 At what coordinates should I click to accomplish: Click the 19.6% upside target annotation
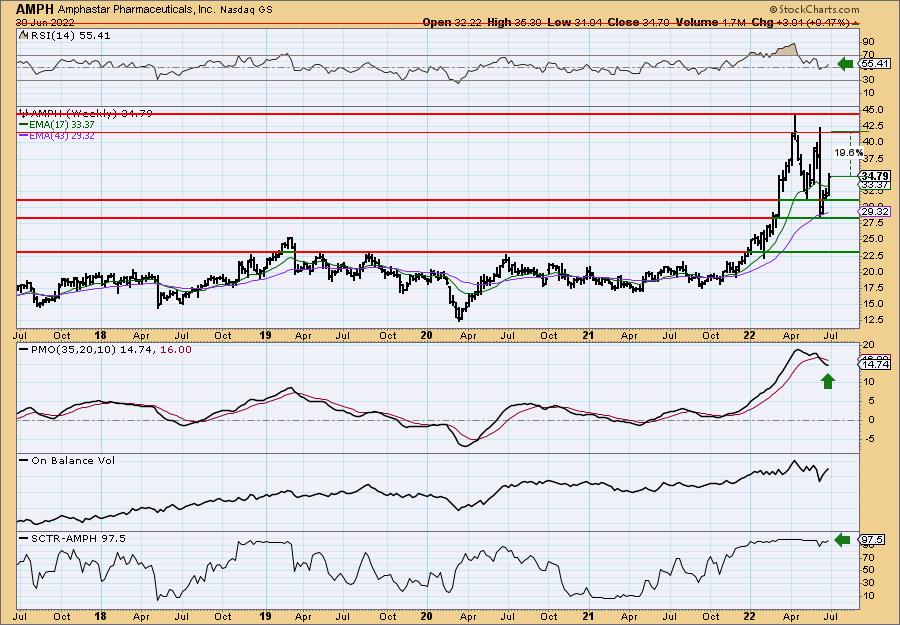click(x=848, y=153)
